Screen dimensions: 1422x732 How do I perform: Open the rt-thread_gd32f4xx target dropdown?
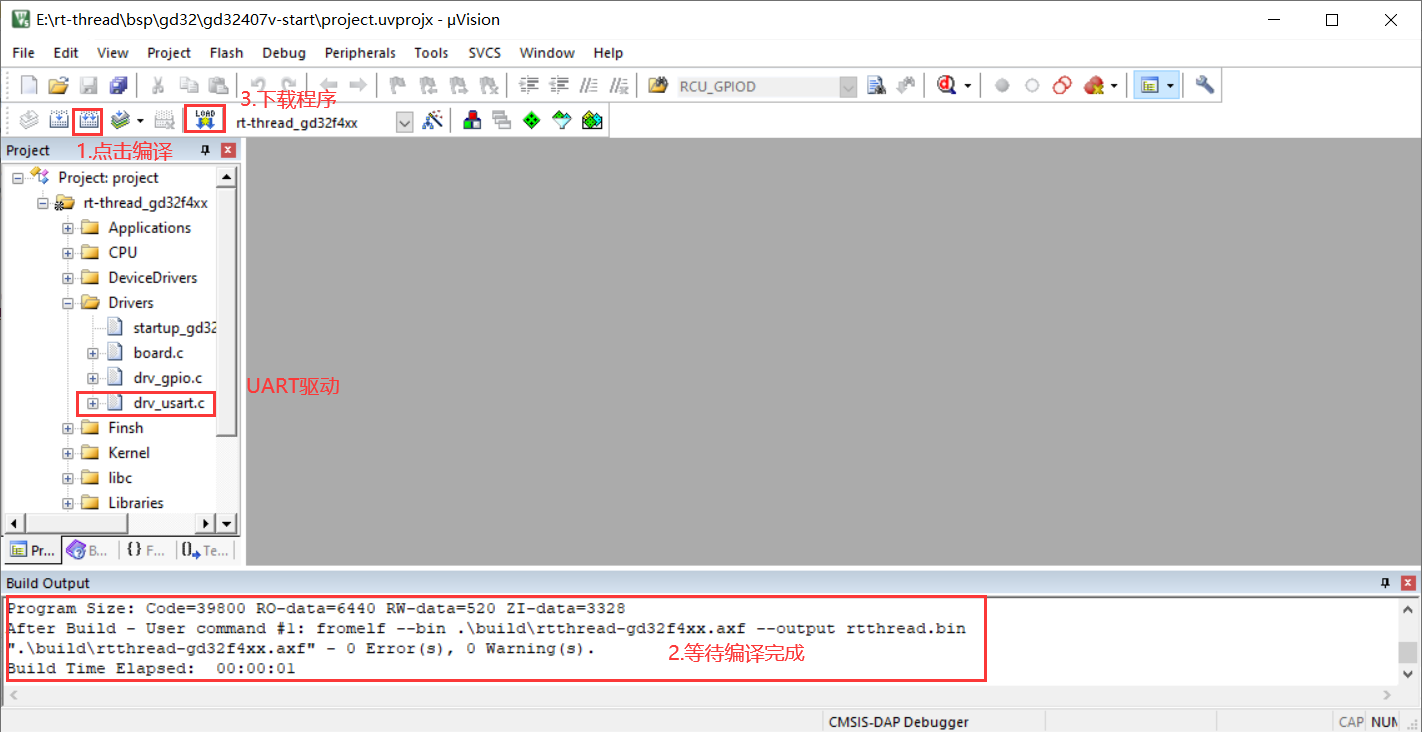click(404, 122)
